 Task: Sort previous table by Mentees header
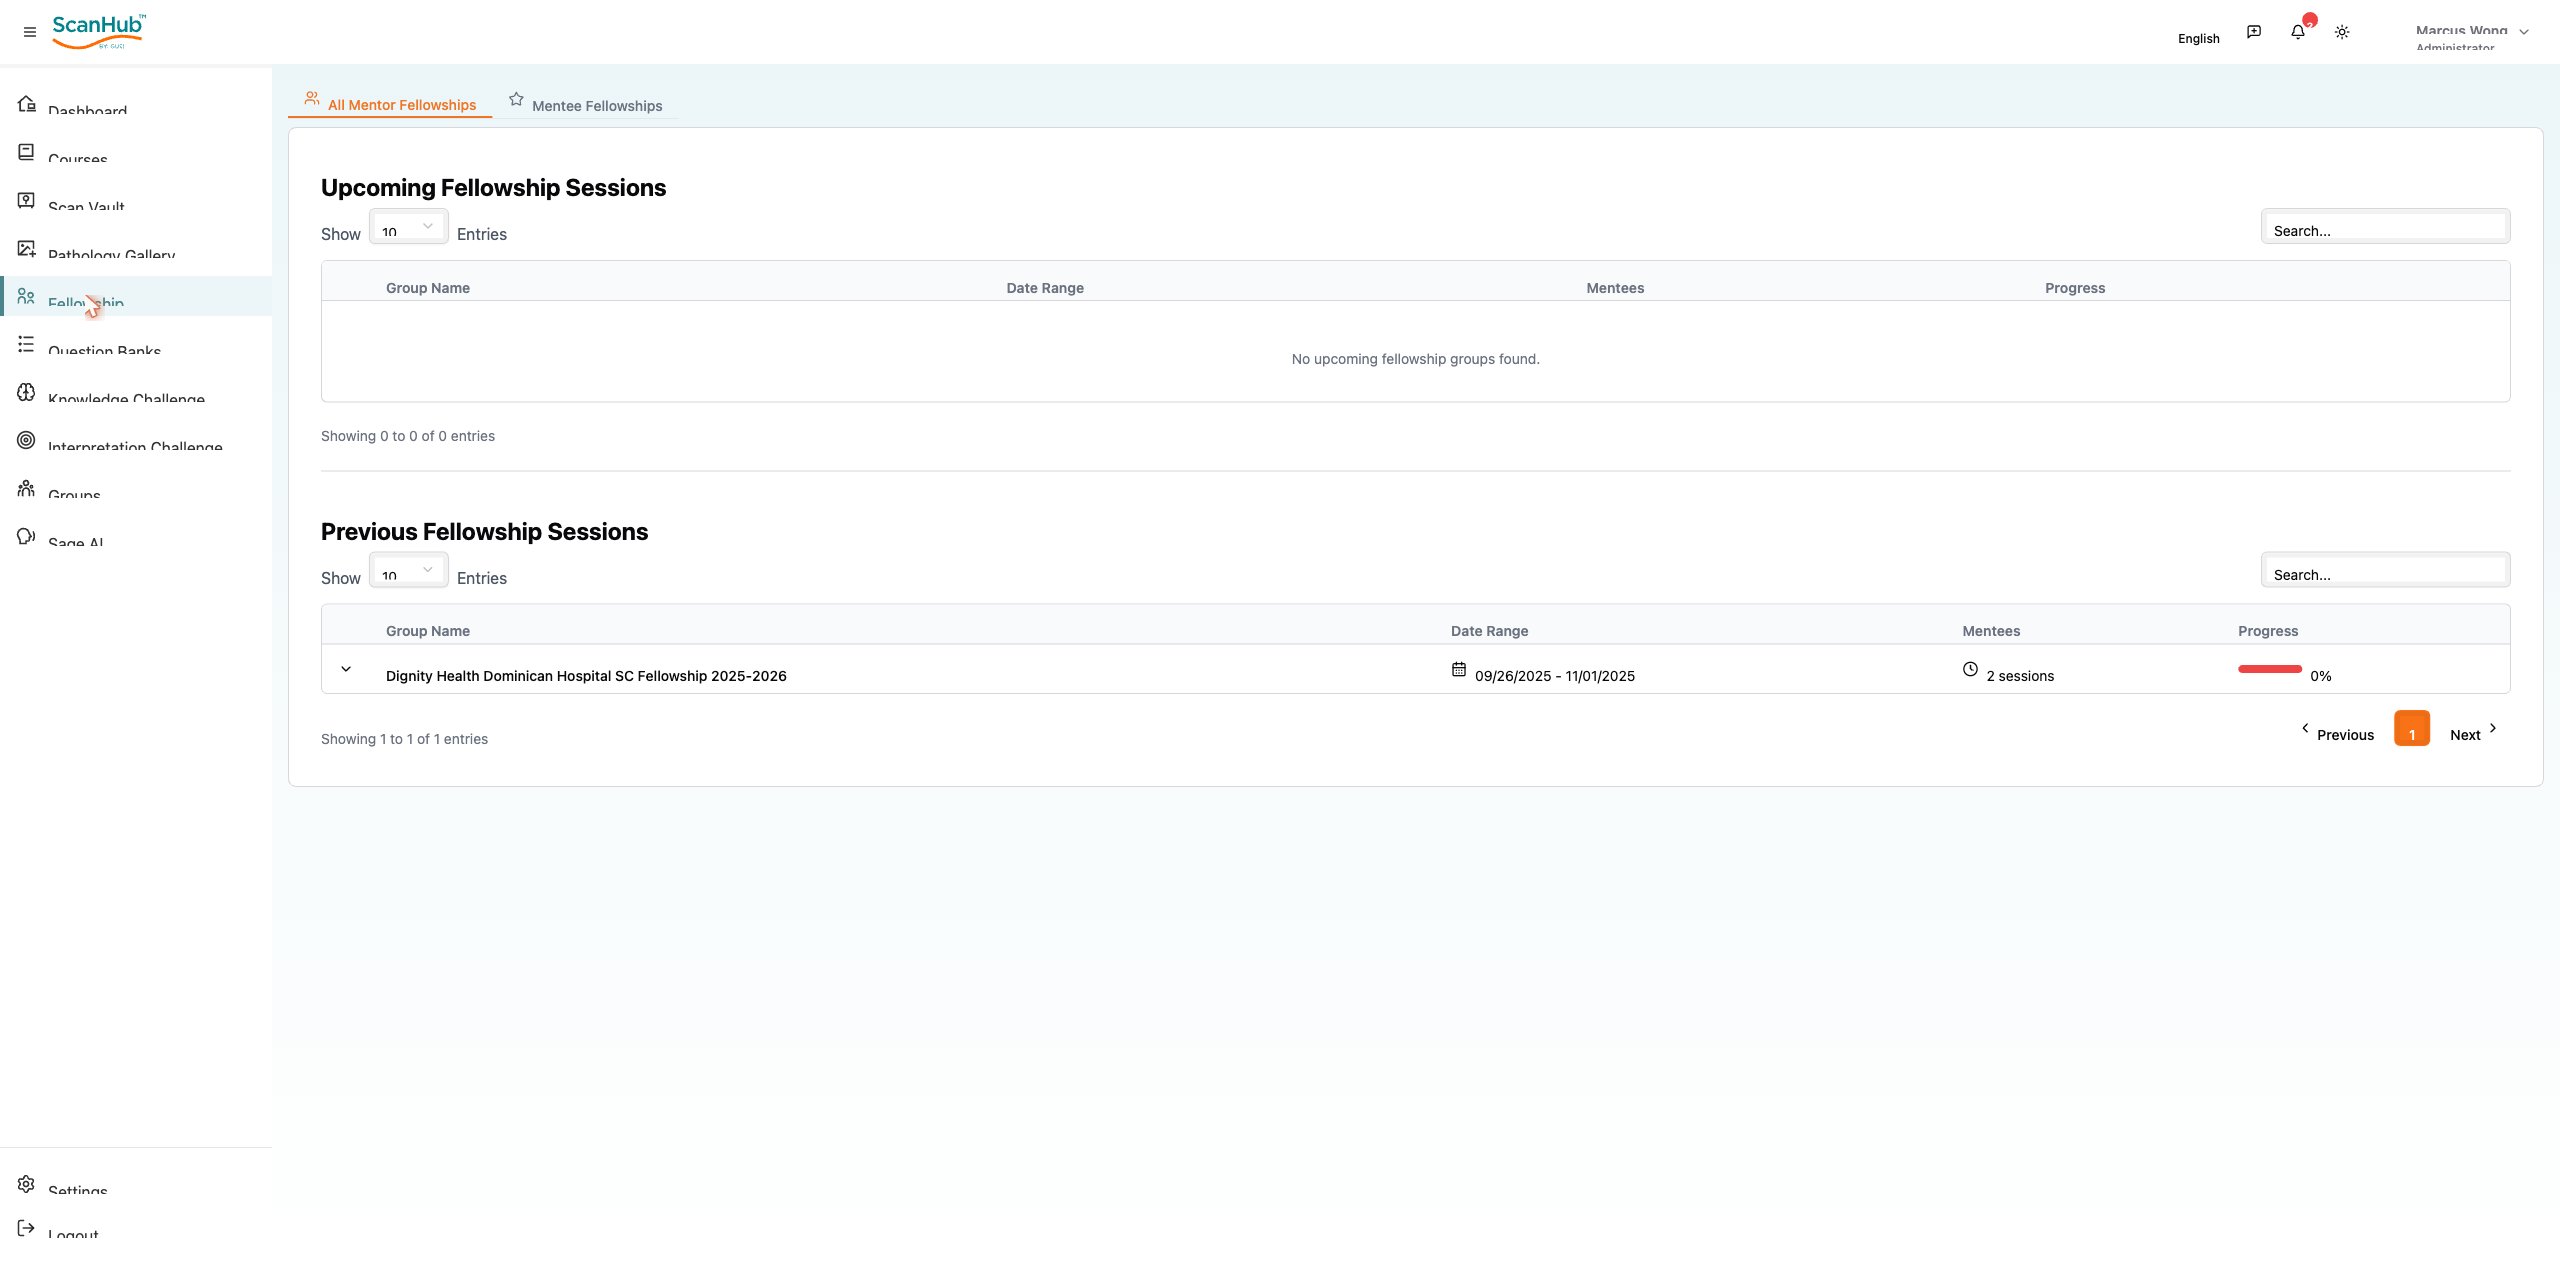click(x=1991, y=631)
